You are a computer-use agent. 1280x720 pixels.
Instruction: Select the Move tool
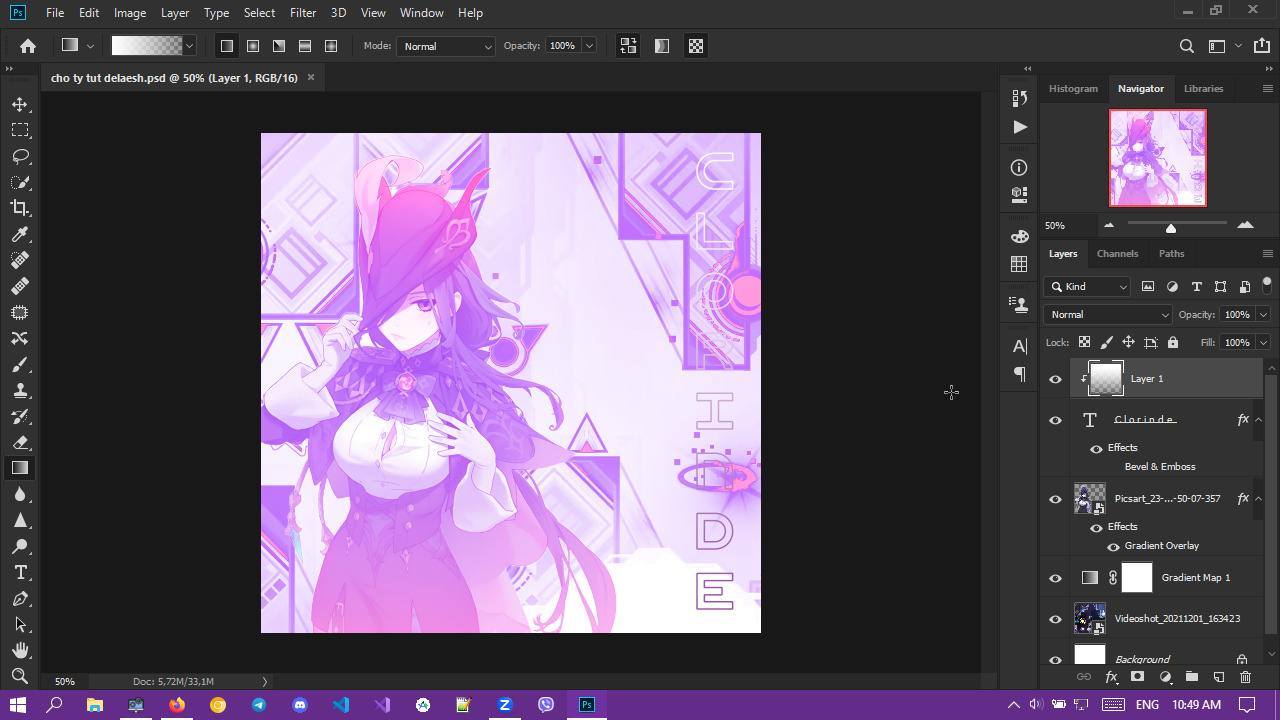point(19,104)
